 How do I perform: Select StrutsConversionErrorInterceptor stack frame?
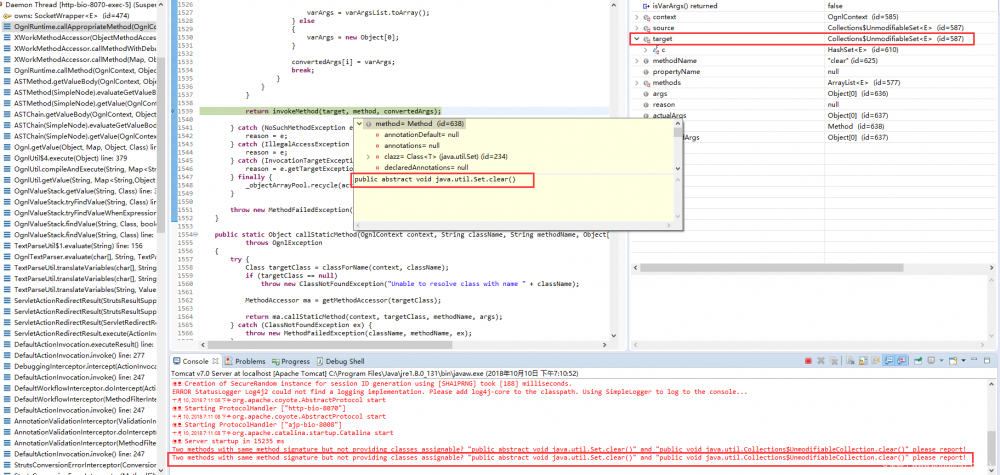point(80,465)
